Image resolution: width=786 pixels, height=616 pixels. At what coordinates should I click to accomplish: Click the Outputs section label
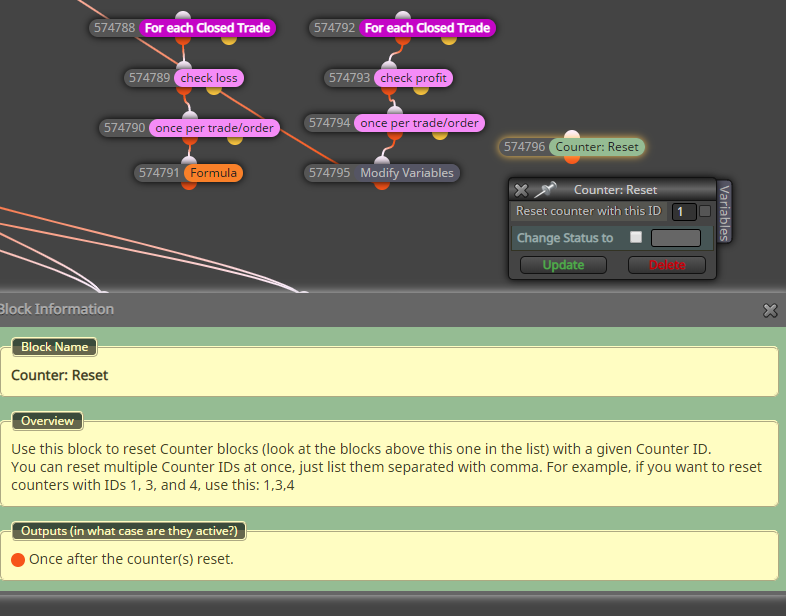(x=129, y=531)
